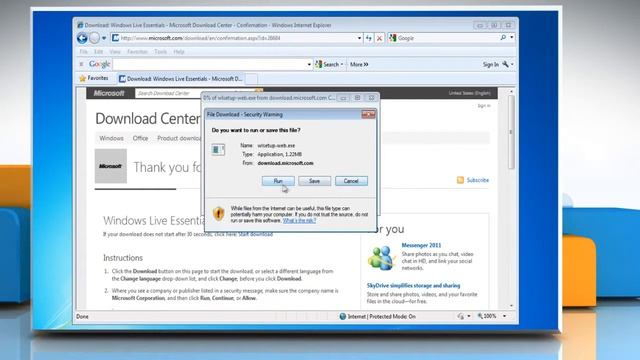The height and width of the screenshot is (360, 640).
Task: Open the Windows tab in Download Center
Action: pyautogui.click(x=111, y=138)
